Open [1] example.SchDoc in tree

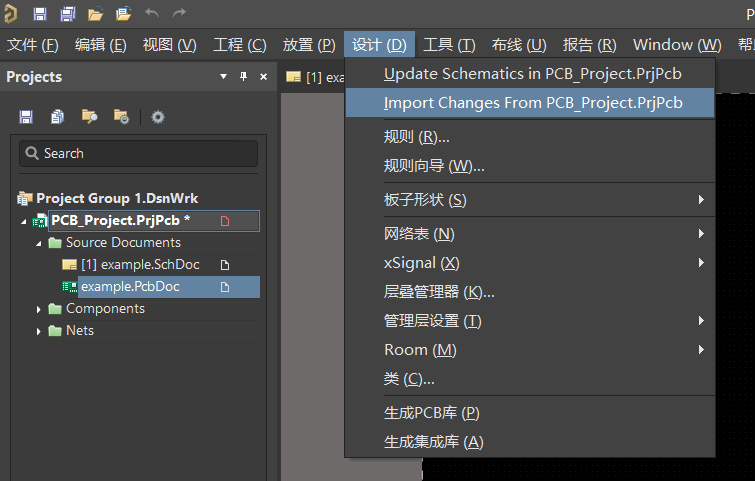[x=140, y=265]
